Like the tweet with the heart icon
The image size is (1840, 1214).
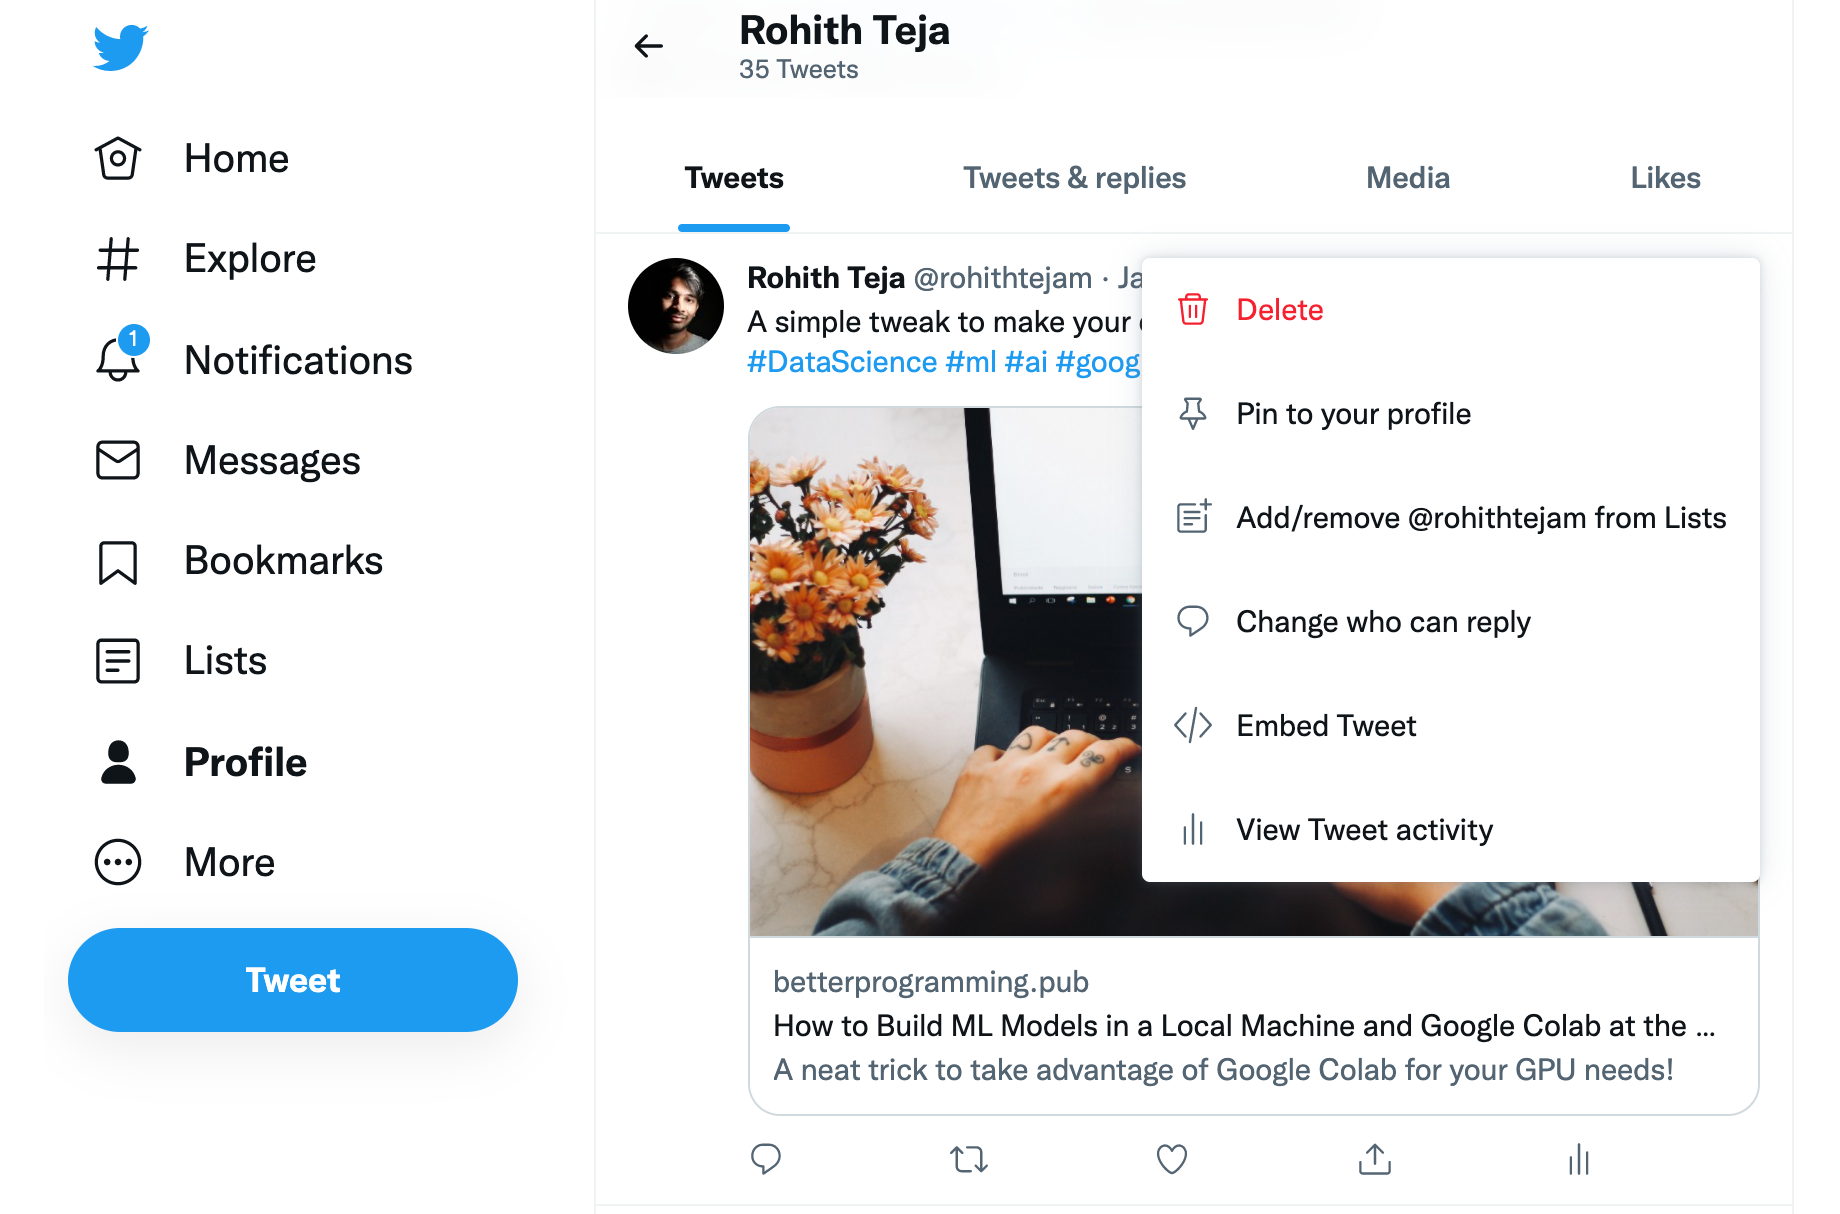1171,1159
